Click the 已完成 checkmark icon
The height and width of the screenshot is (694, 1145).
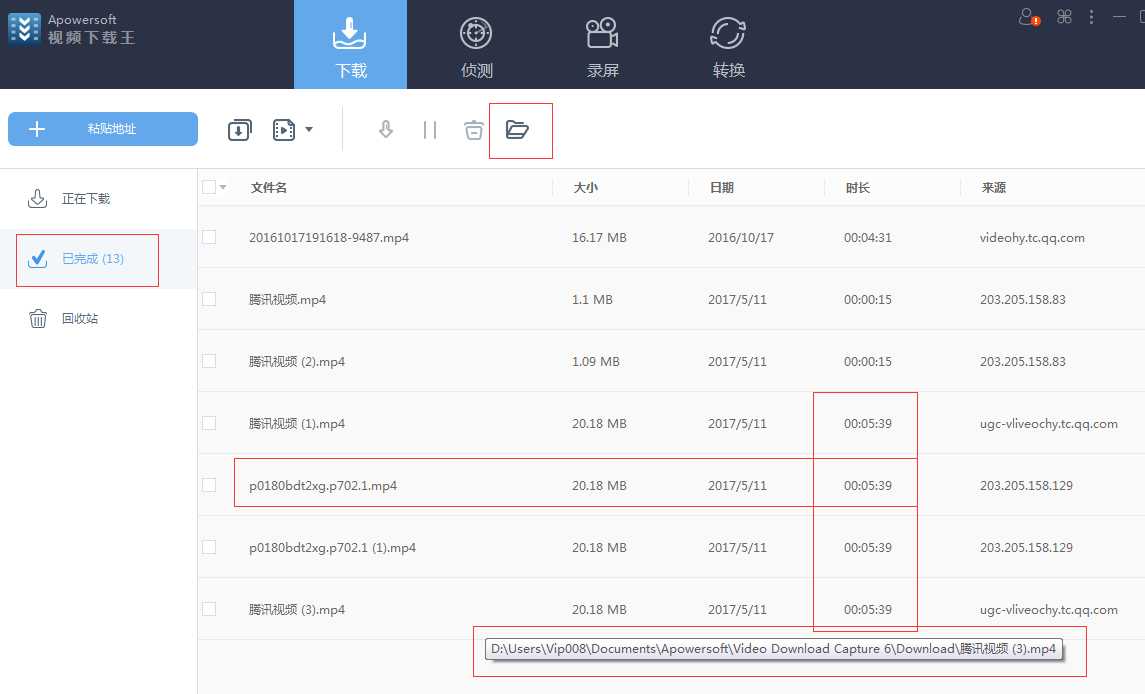coord(37,259)
